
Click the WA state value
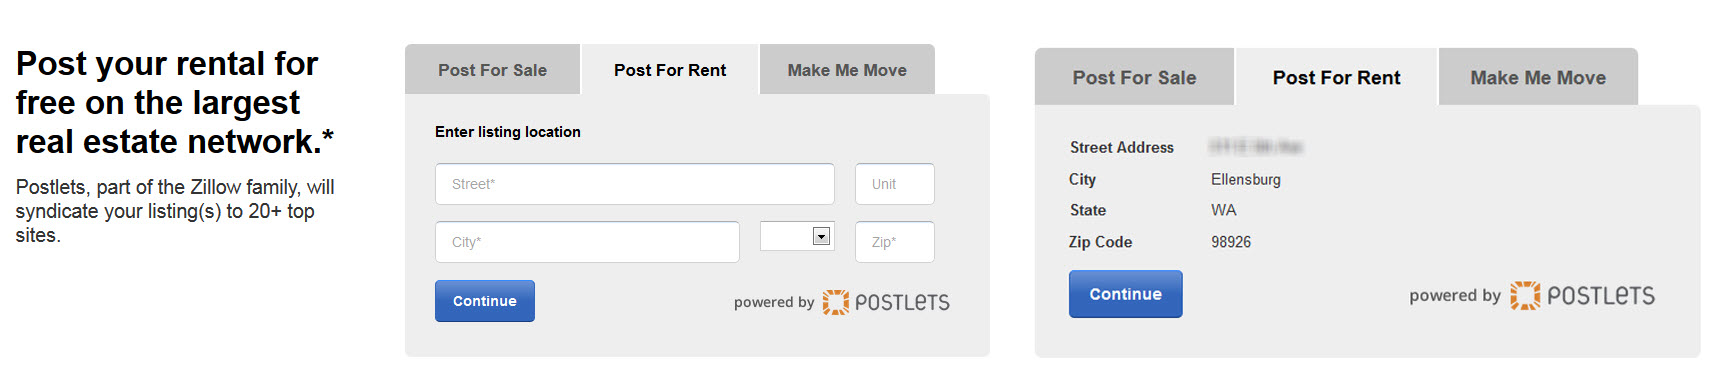pos(1224,210)
